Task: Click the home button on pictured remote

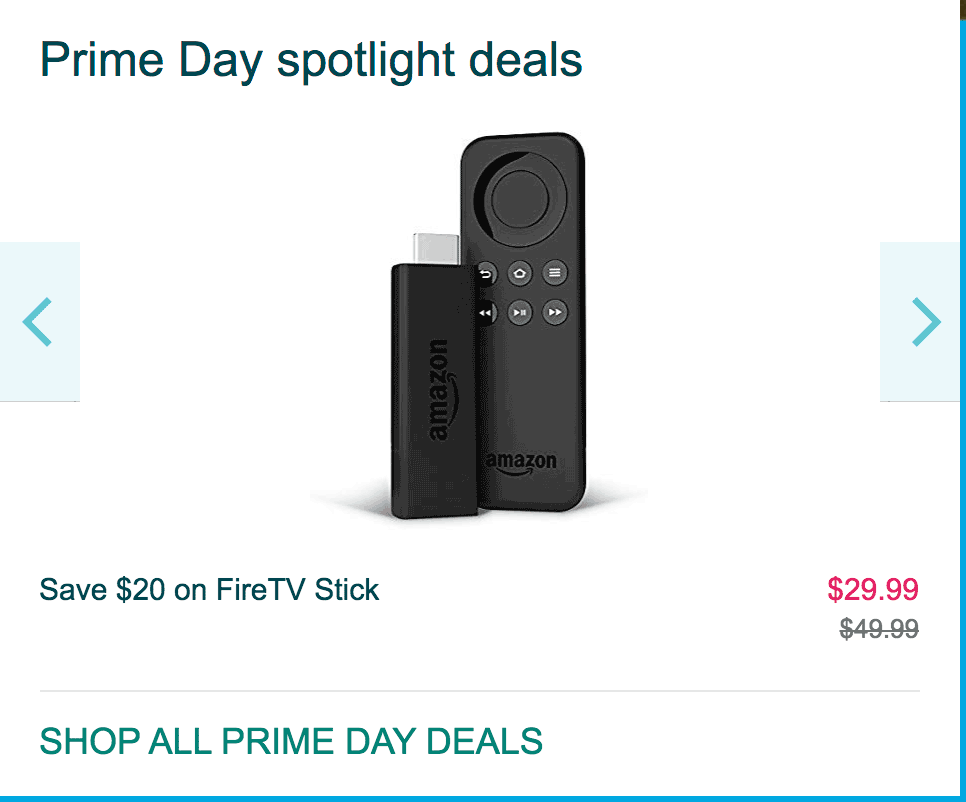Action: click(x=520, y=273)
